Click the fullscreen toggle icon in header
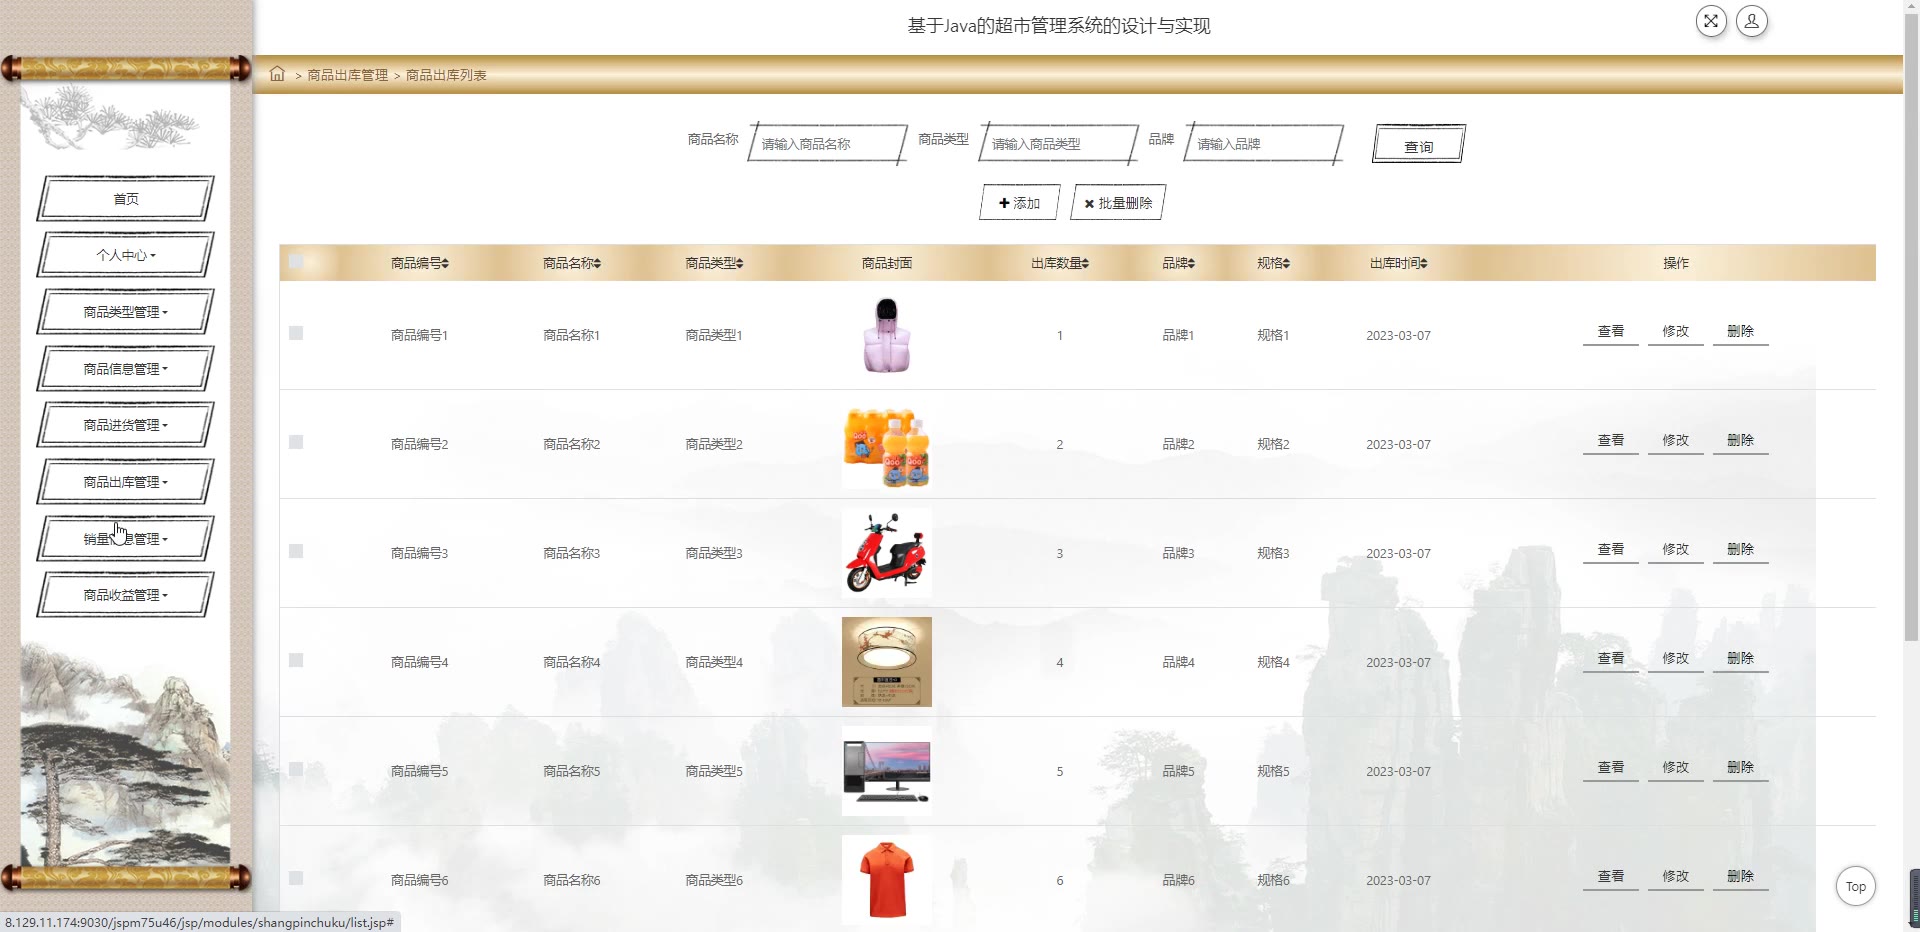Screen dimensions: 1920x932 click(x=1711, y=21)
